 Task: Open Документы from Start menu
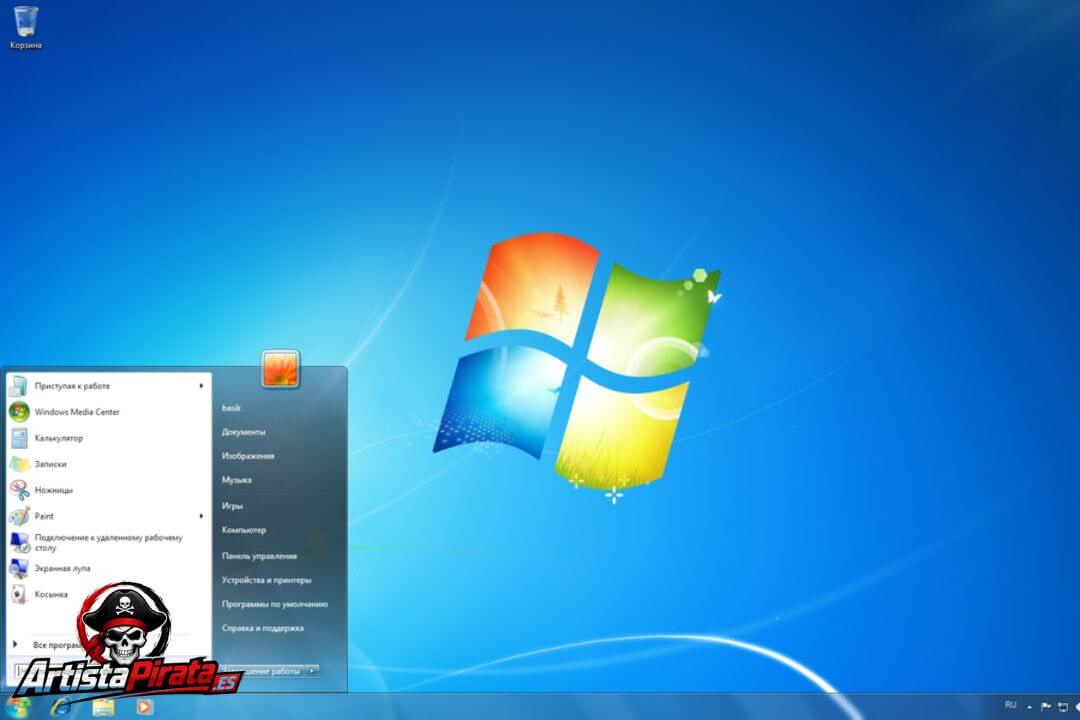[x=243, y=432]
